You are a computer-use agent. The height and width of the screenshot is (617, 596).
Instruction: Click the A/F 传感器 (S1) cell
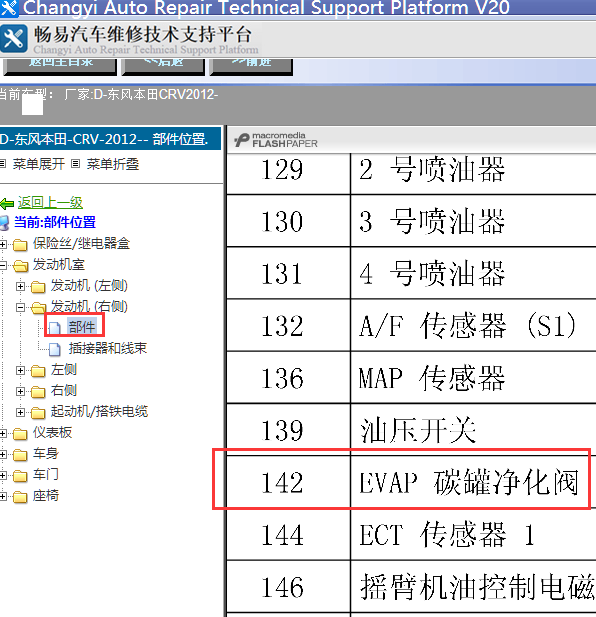coord(473,325)
